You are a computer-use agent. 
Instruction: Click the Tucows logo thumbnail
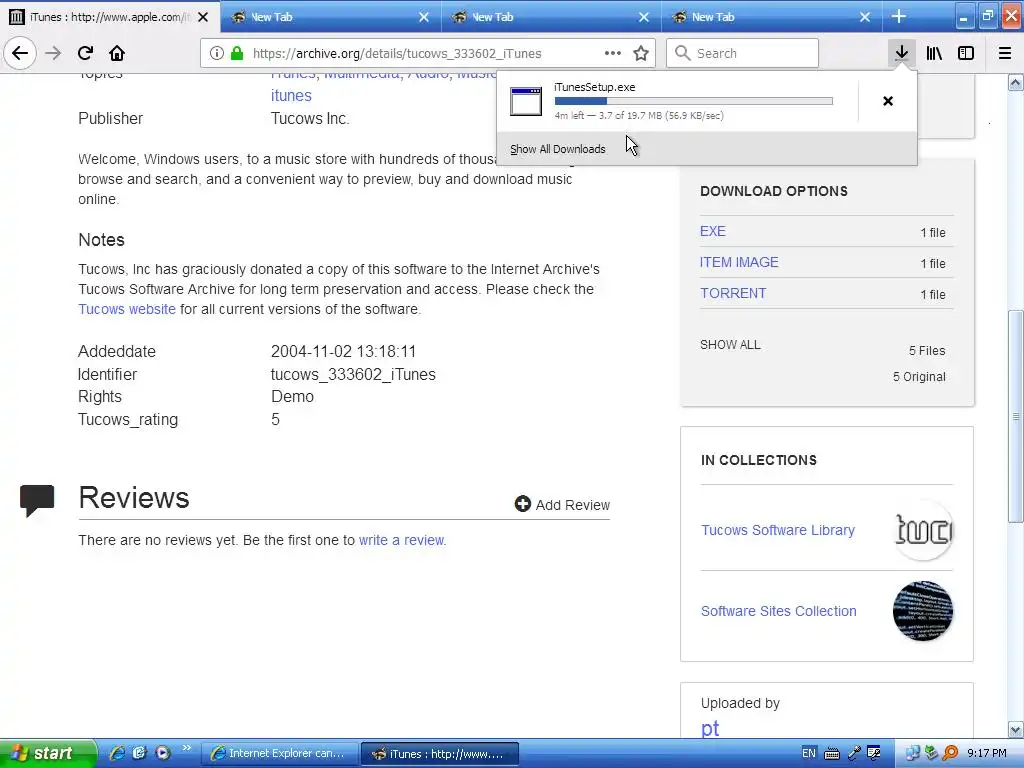[x=923, y=530]
